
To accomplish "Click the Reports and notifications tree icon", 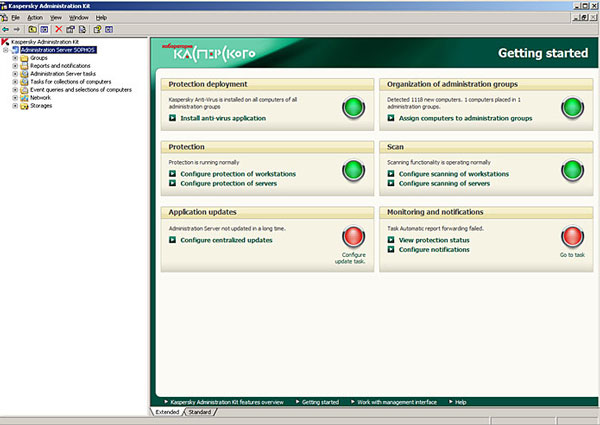I will [24, 66].
